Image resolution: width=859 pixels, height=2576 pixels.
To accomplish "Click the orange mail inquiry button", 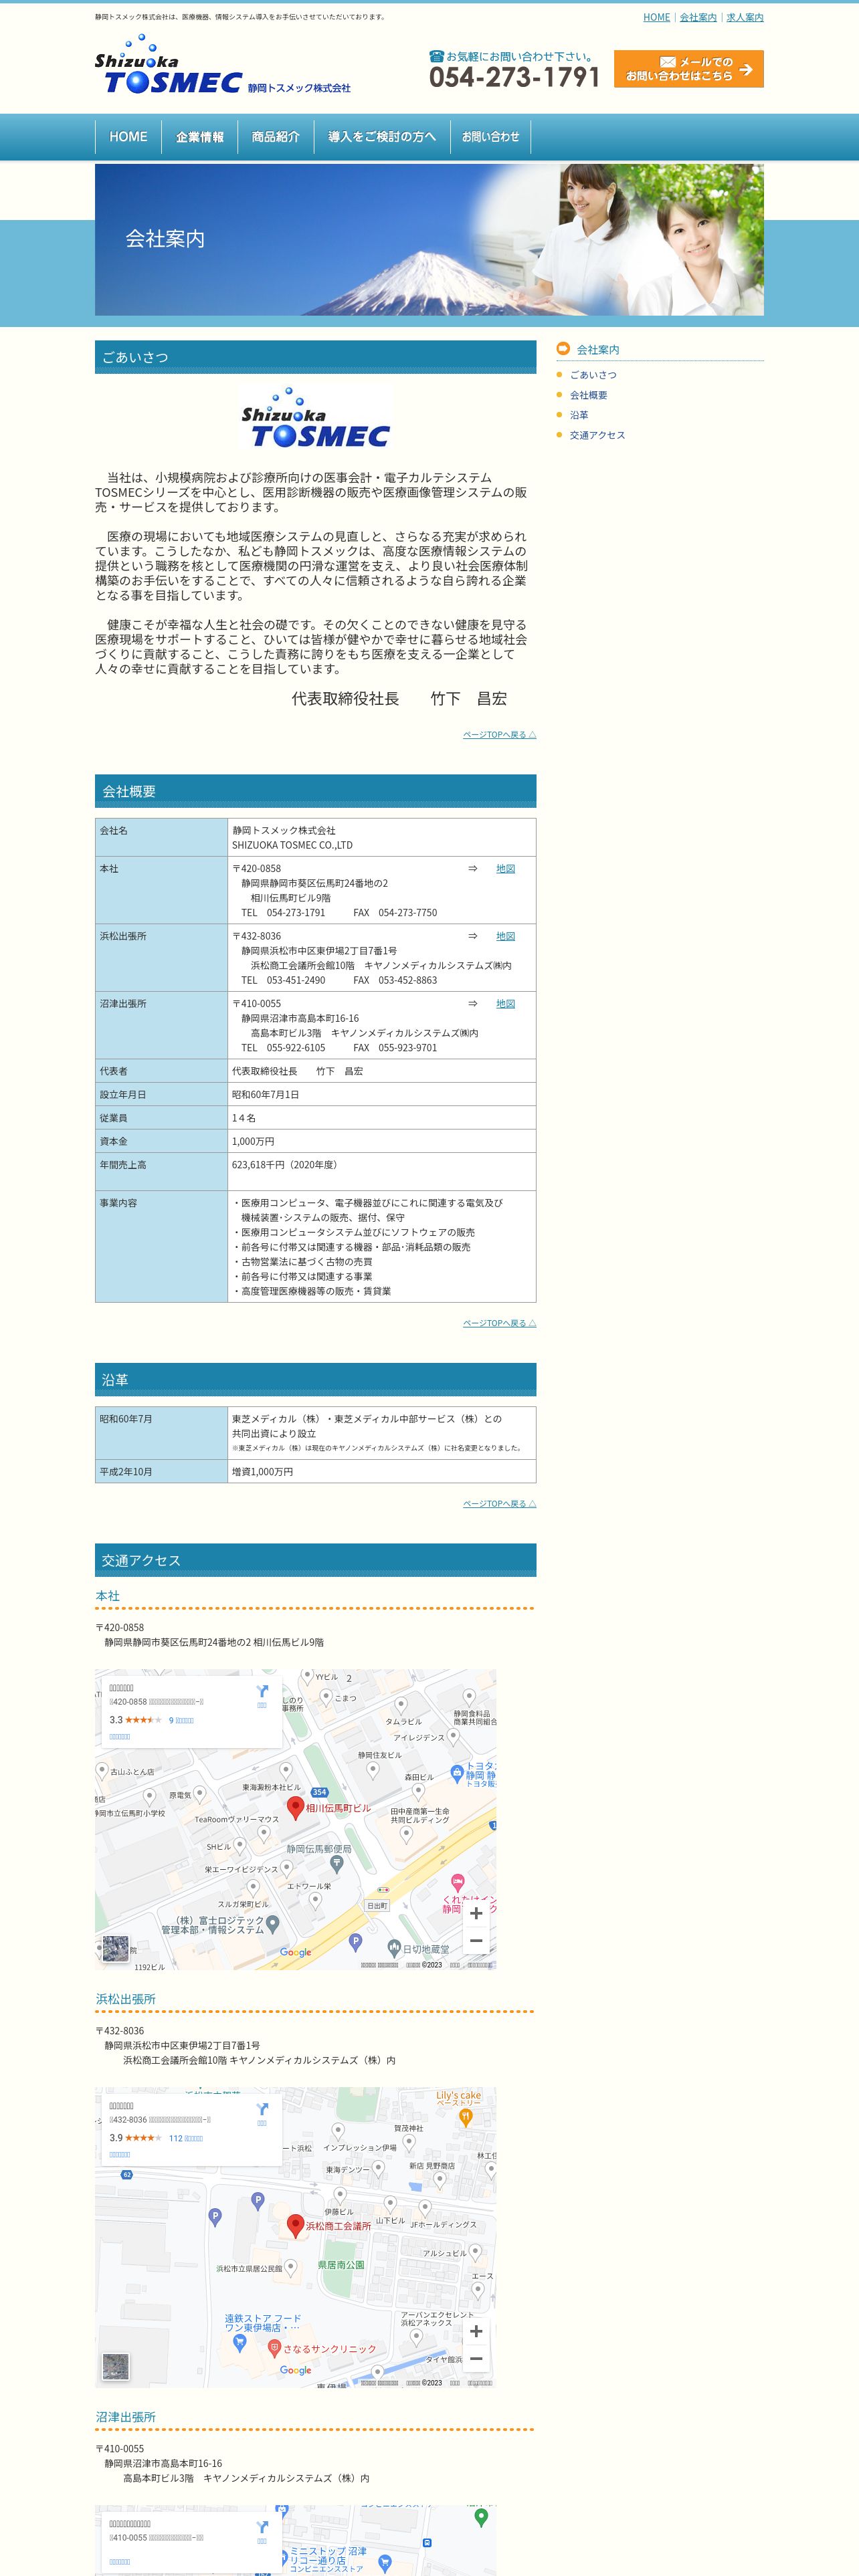I will coord(688,69).
